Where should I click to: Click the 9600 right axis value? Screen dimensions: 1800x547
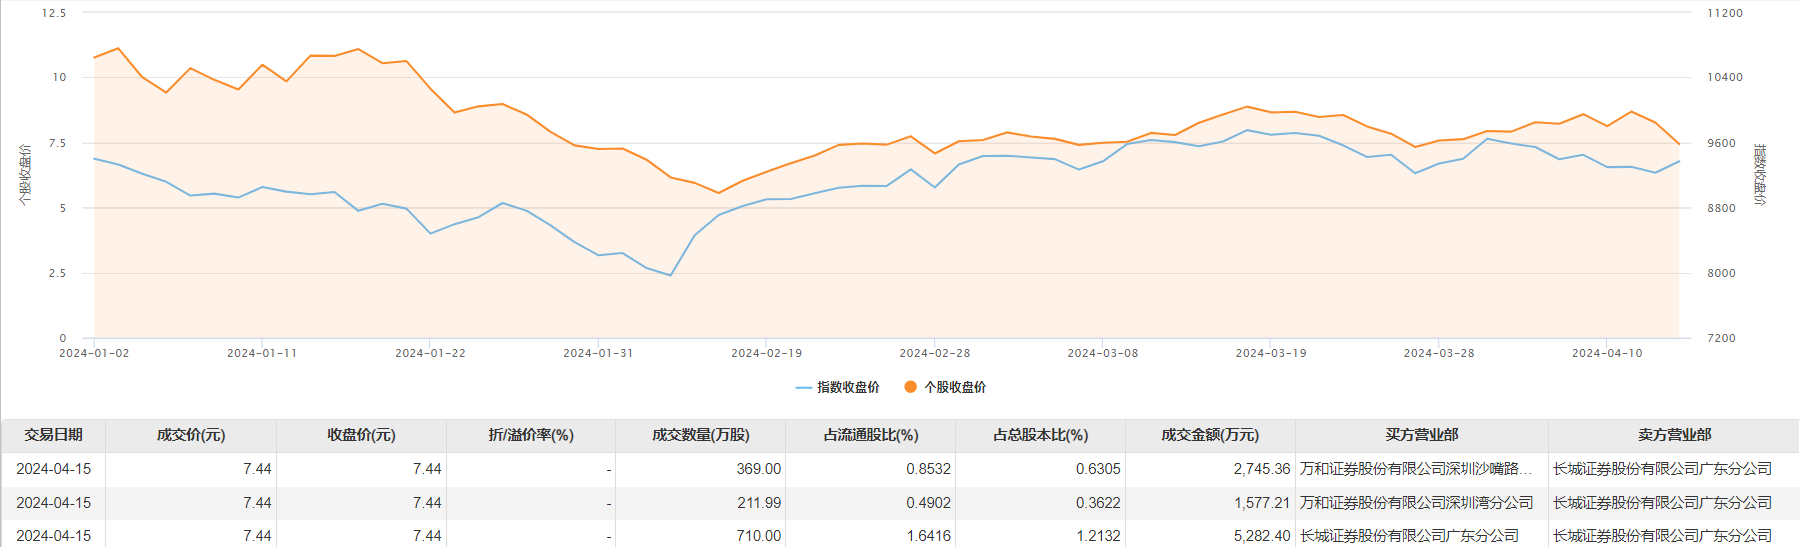click(x=1721, y=143)
